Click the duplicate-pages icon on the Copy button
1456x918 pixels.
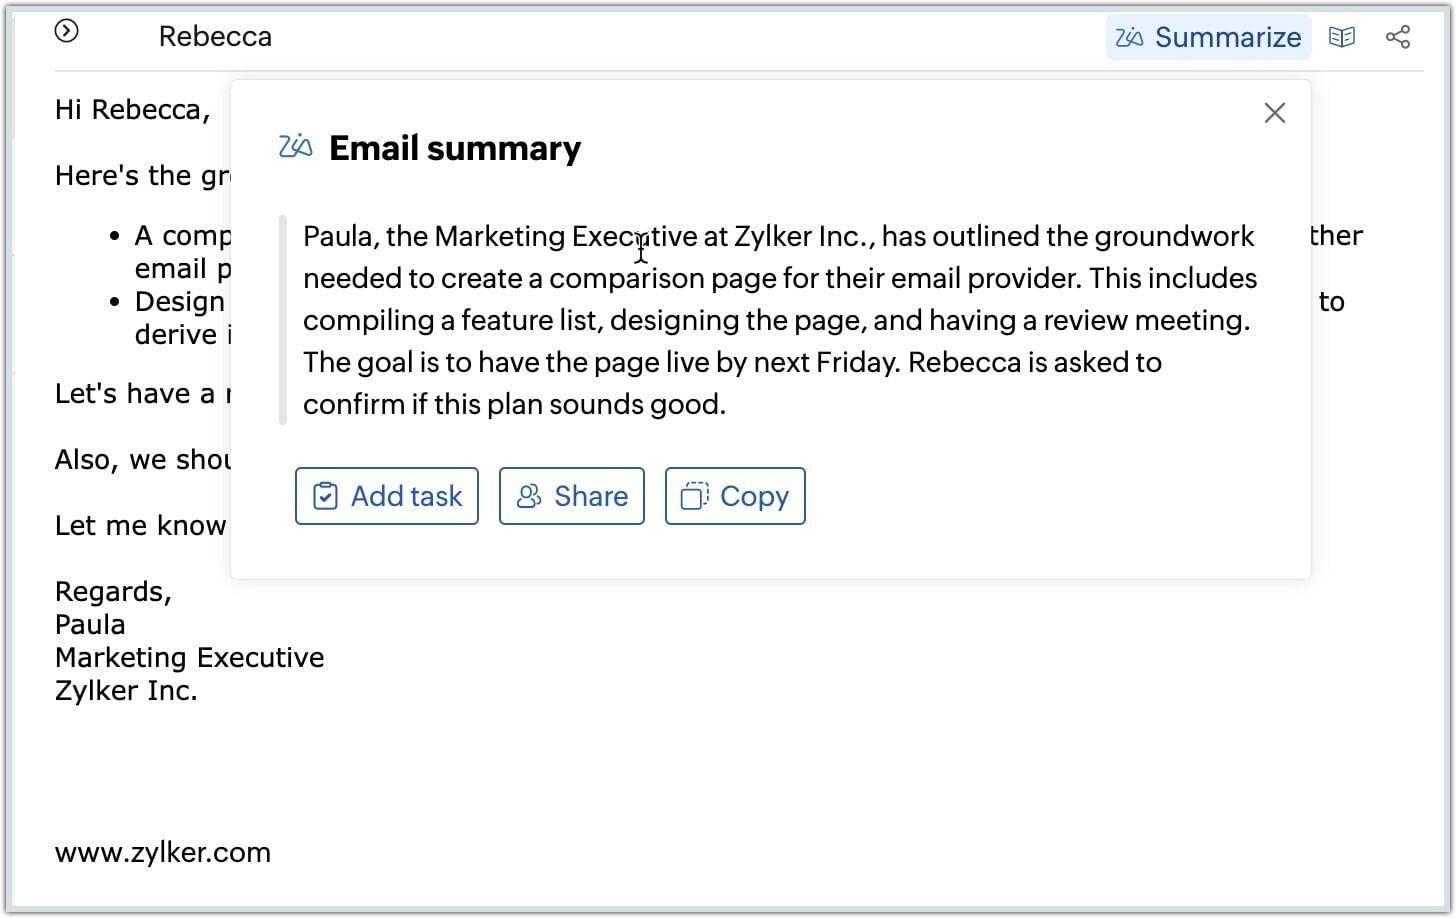click(694, 496)
